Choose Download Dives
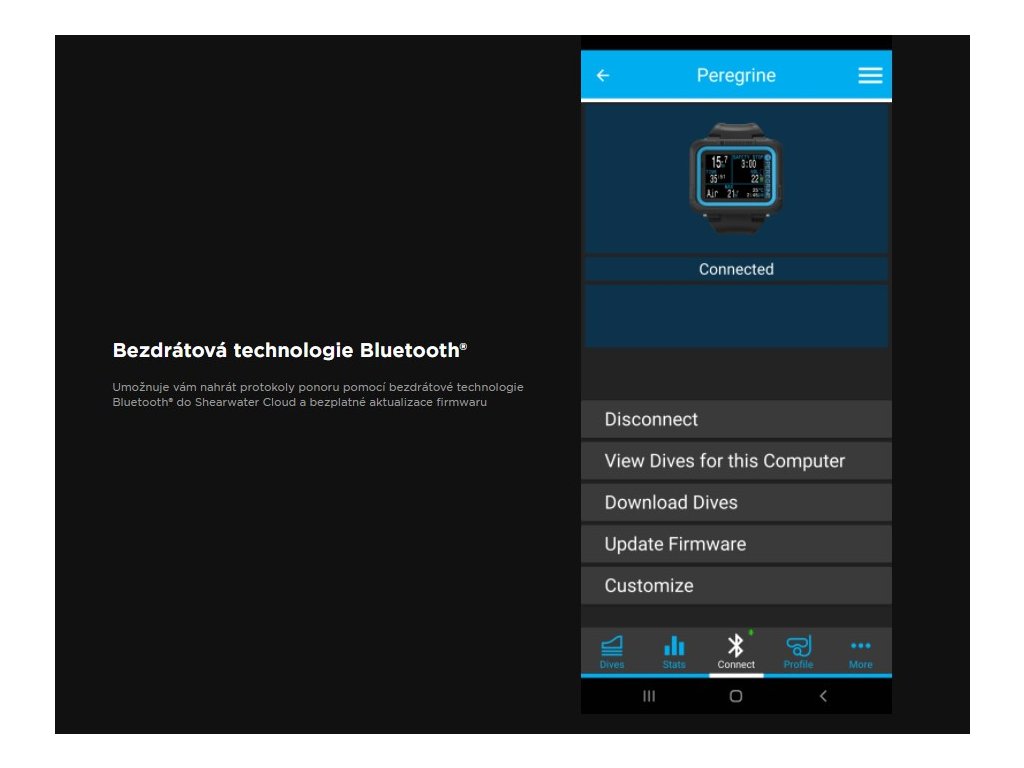This screenshot has height=768, width=1024. click(x=736, y=503)
